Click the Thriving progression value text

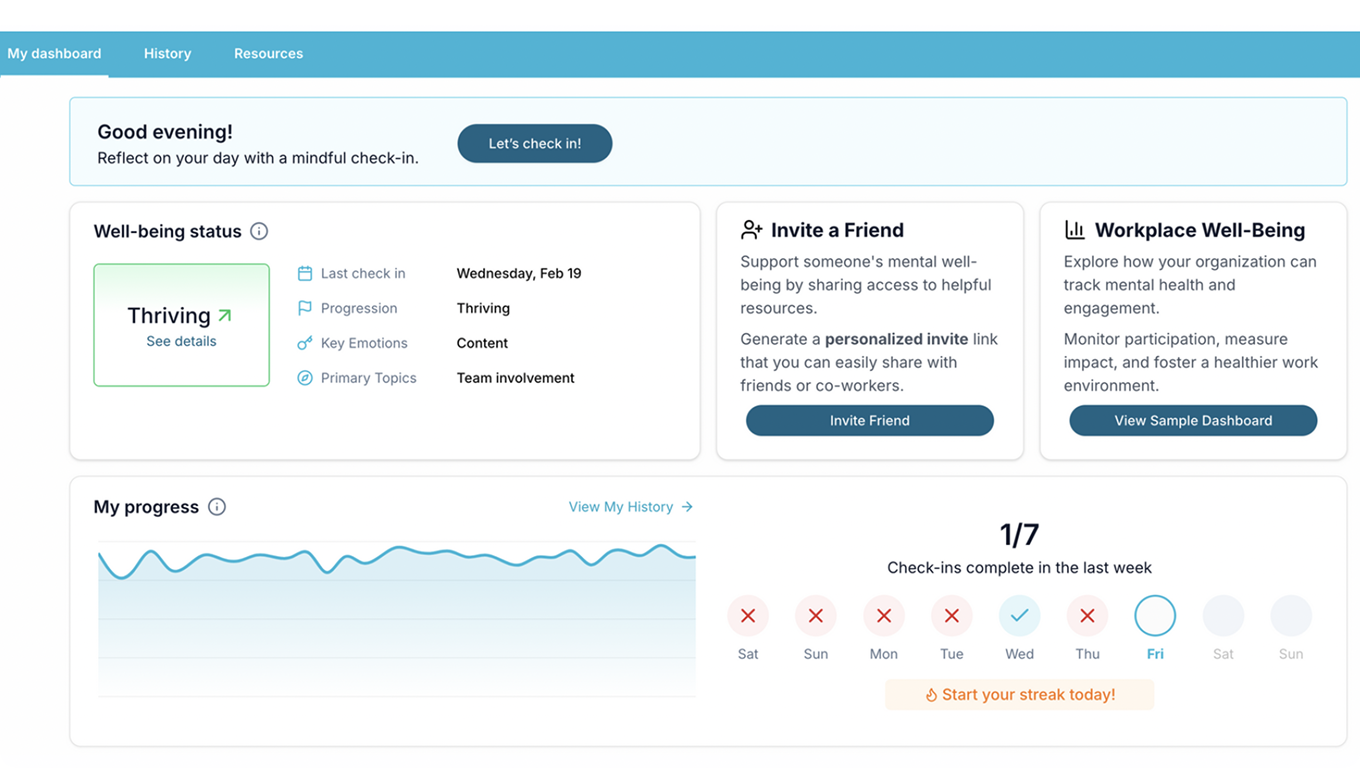click(483, 308)
